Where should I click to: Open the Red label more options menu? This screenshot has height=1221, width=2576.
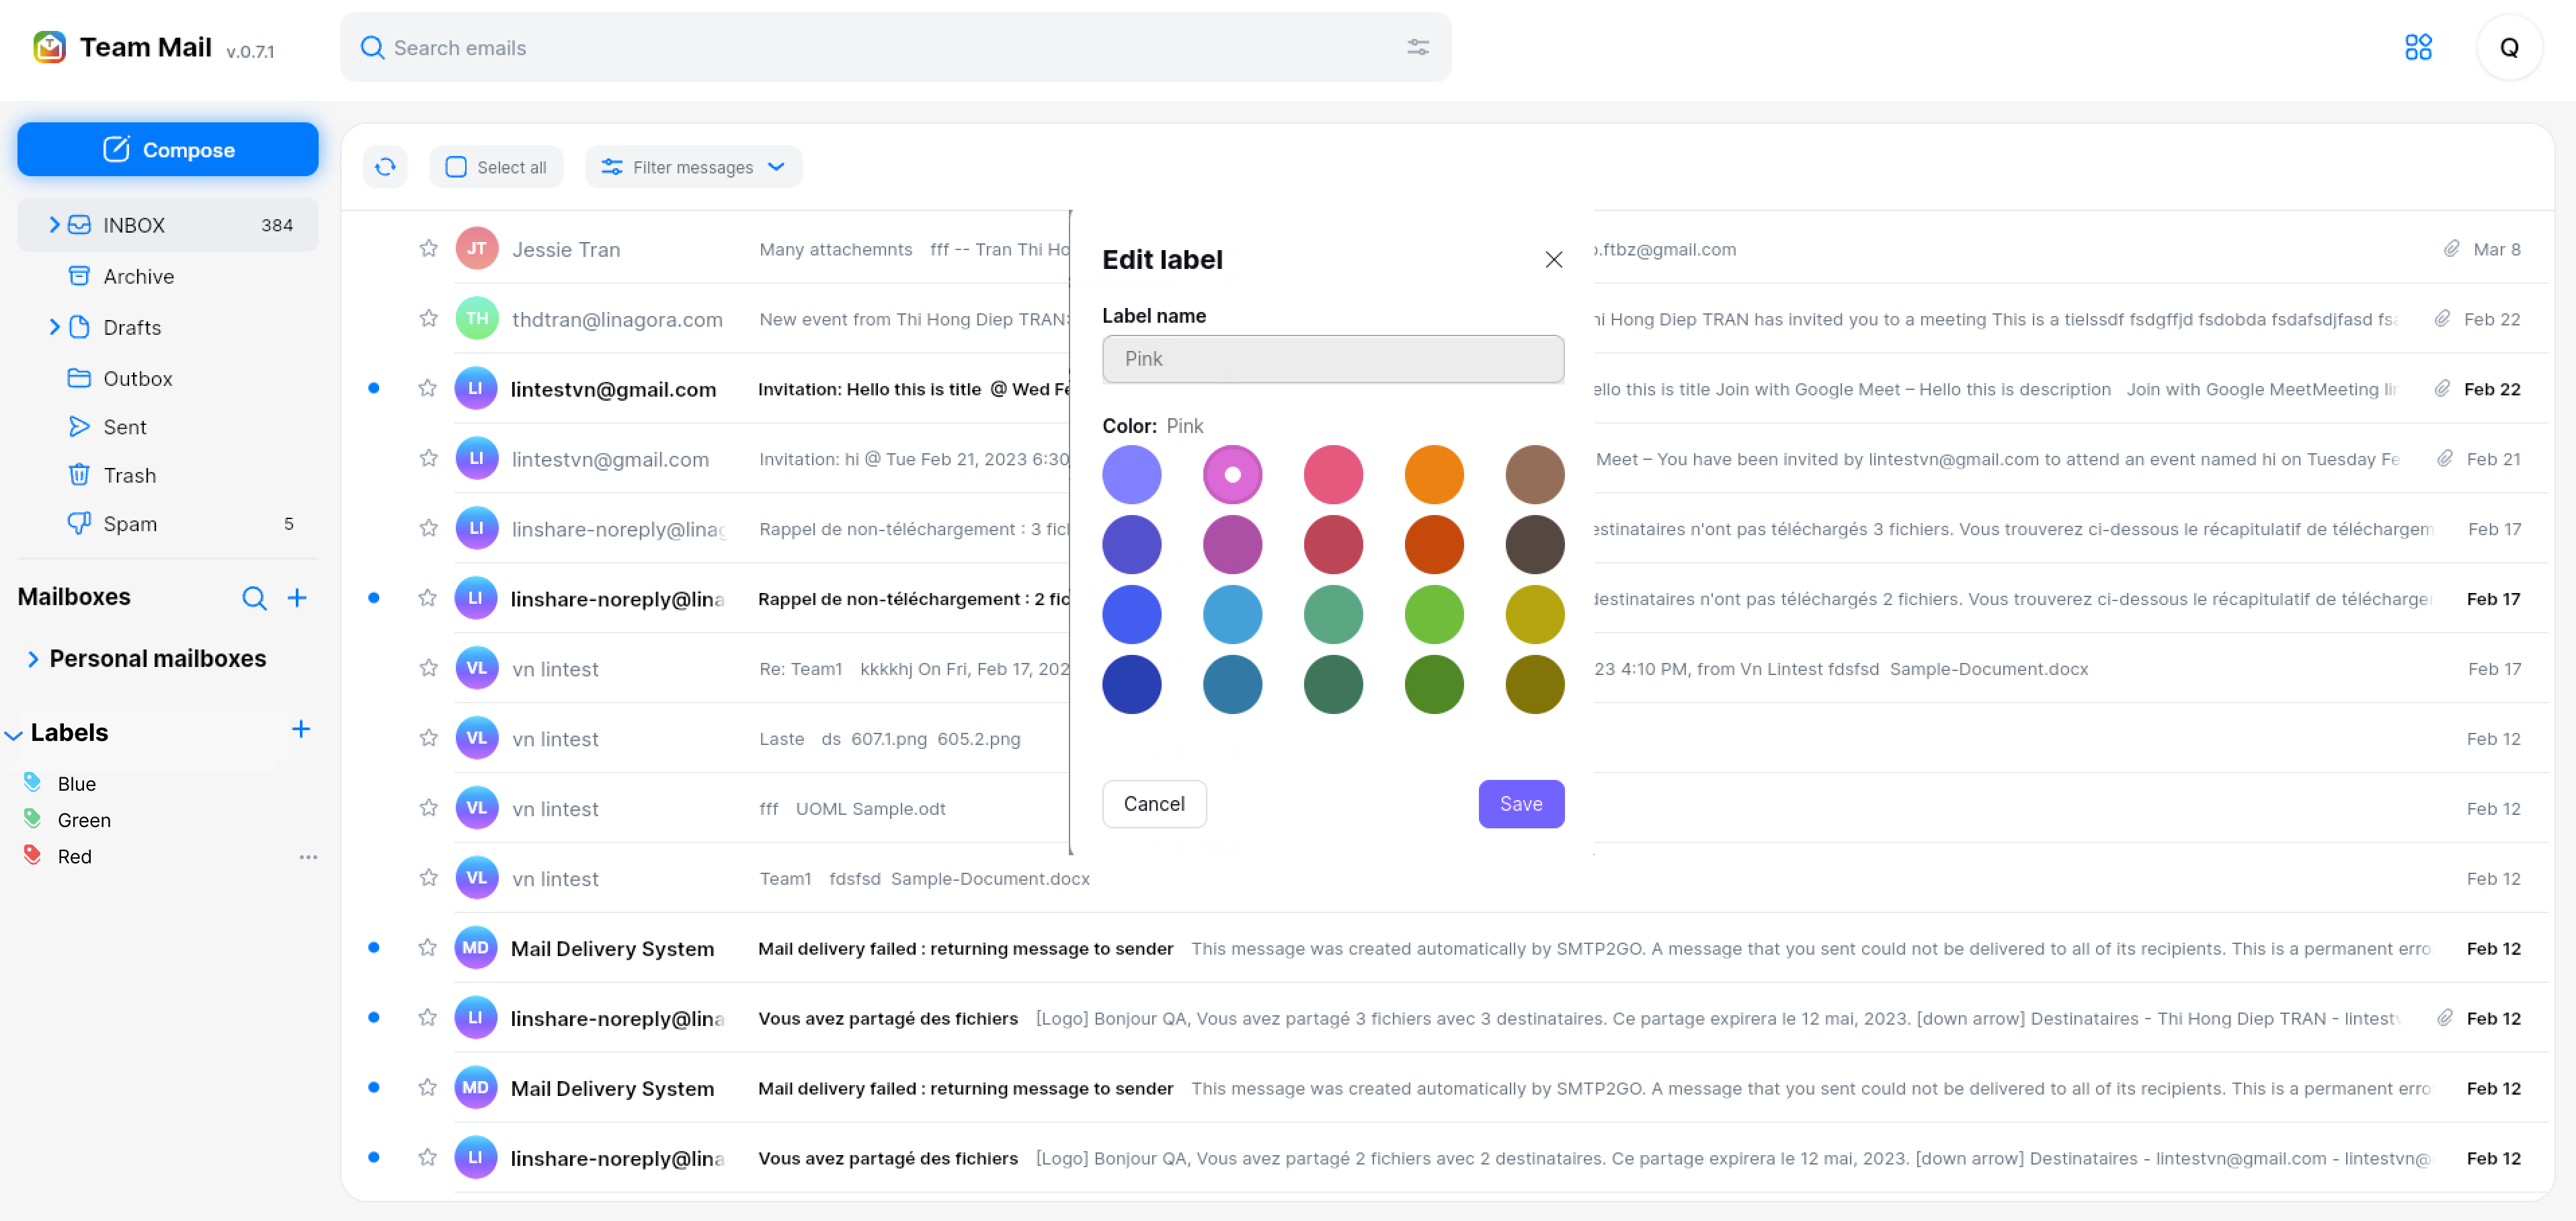[308, 857]
